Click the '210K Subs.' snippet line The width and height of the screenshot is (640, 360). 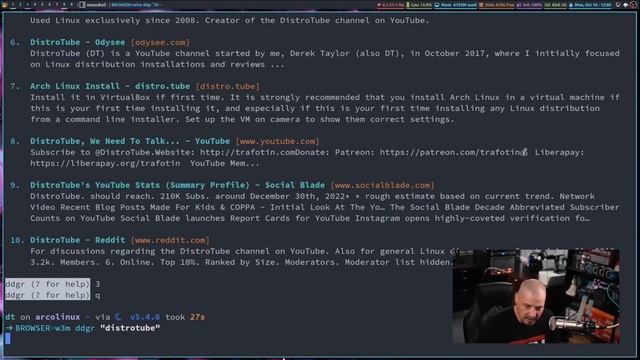(x=312, y=196)
